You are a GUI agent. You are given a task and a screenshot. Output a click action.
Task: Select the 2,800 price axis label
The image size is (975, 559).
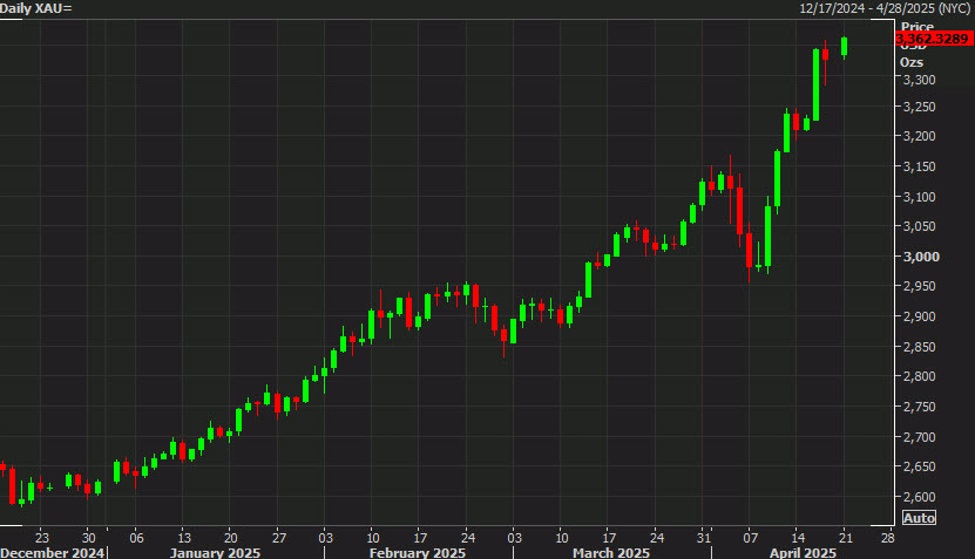[918, 377]
